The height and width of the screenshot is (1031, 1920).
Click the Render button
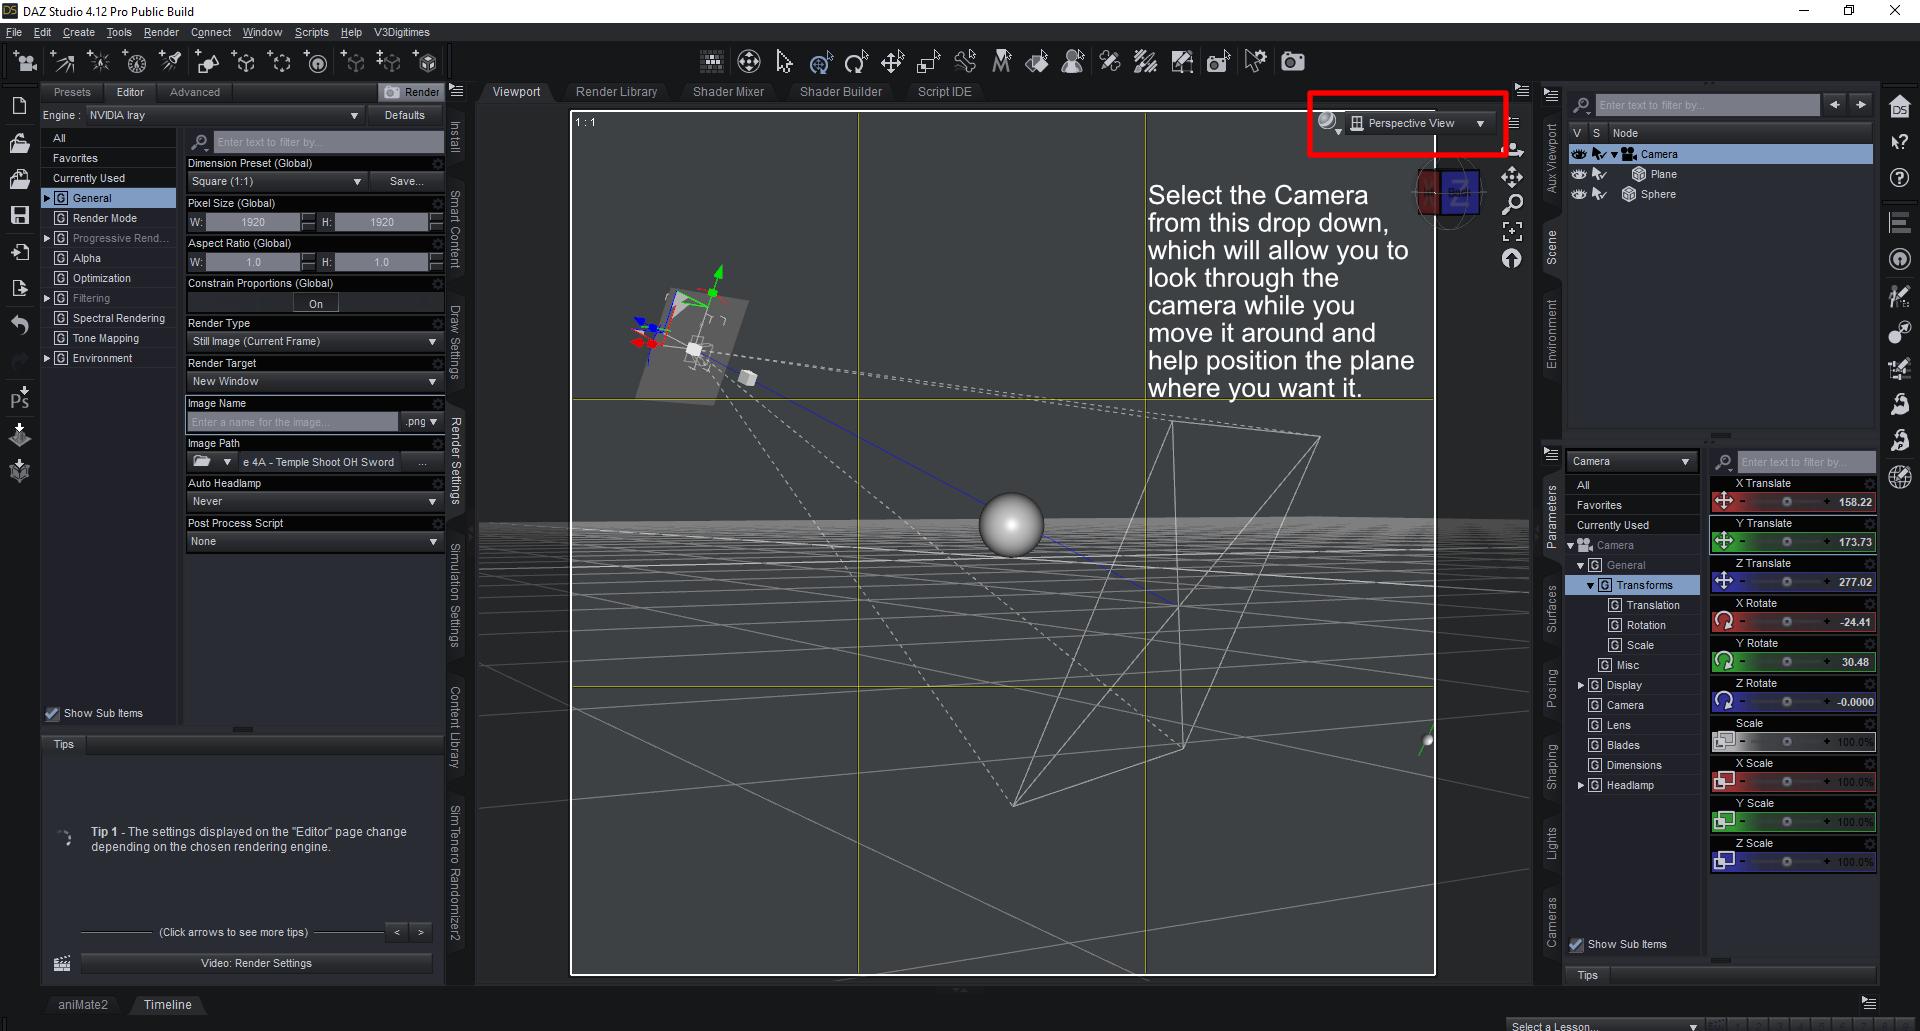(412, 92)
